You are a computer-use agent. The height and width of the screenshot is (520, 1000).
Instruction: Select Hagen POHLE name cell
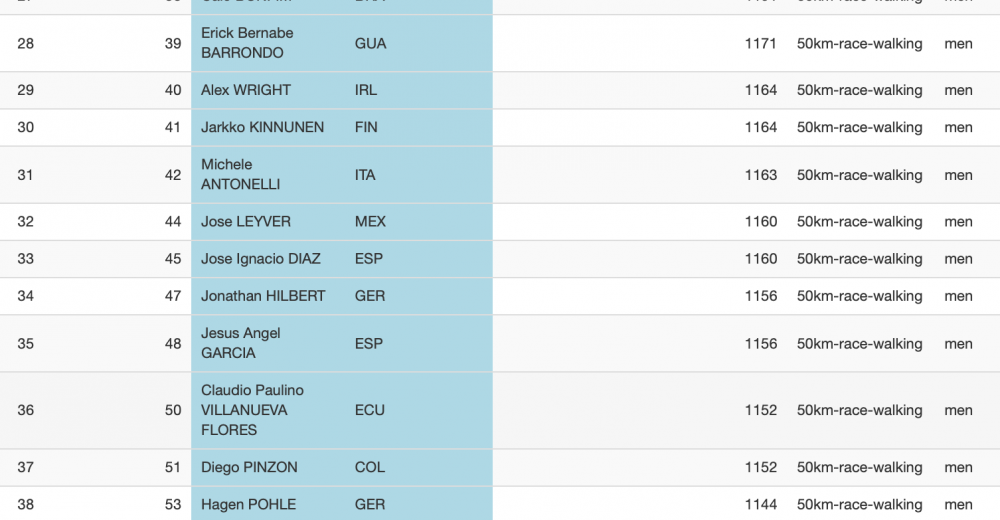[248, 504]
